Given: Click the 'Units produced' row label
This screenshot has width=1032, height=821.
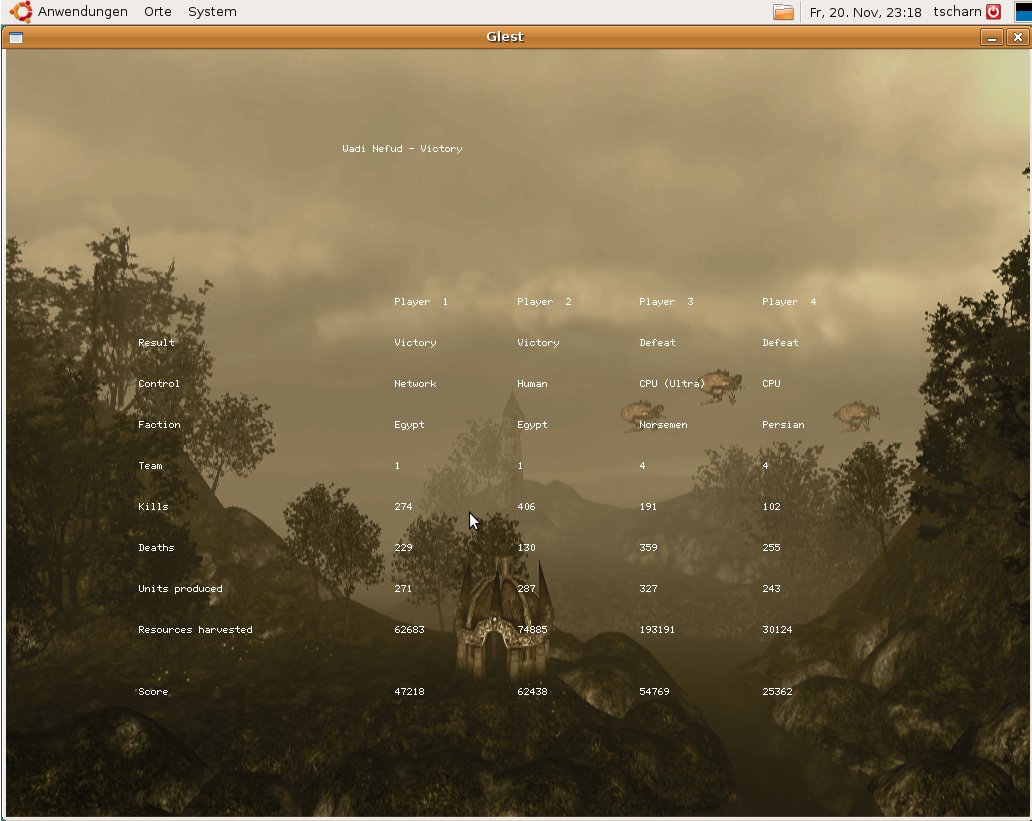Looking at the screenshot, I should click(x=180, y=589).
